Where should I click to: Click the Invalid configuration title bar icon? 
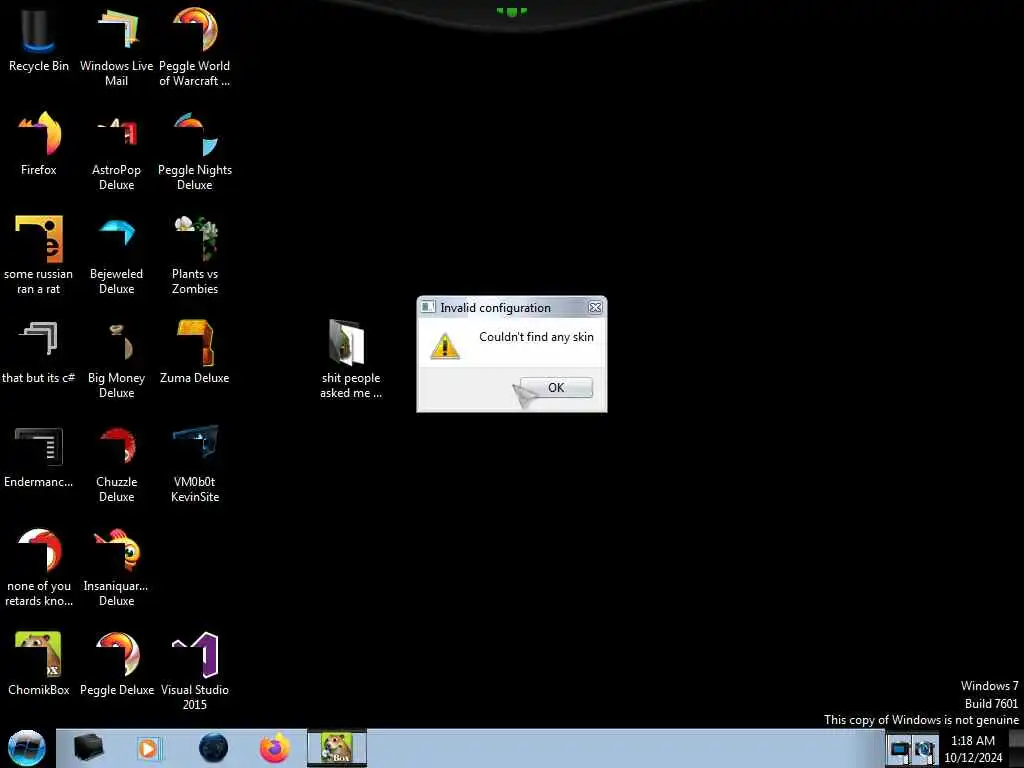pyautogui.click(x=428, y=307)
